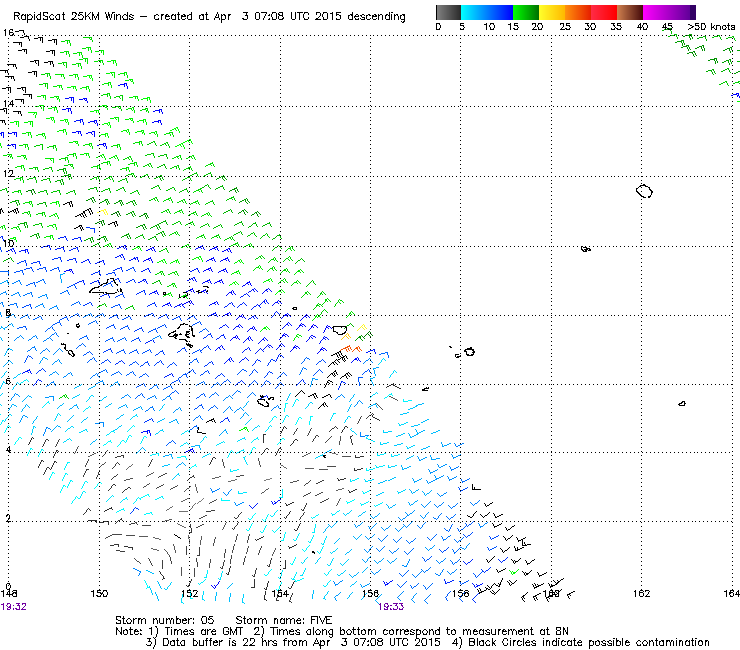Click the gray 0-5 knots legend swatch
This screenshot has width=740, height=650.
[448, 12]
